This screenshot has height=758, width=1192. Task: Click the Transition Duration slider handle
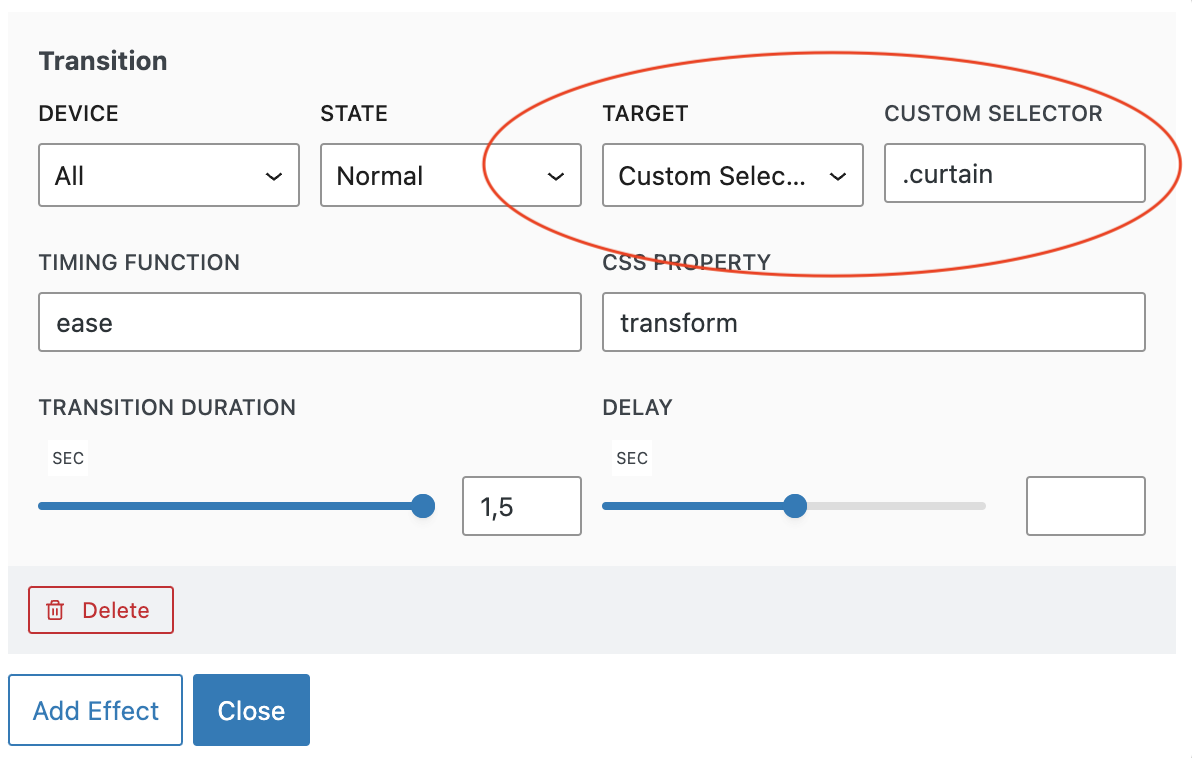tap(423, 506)
